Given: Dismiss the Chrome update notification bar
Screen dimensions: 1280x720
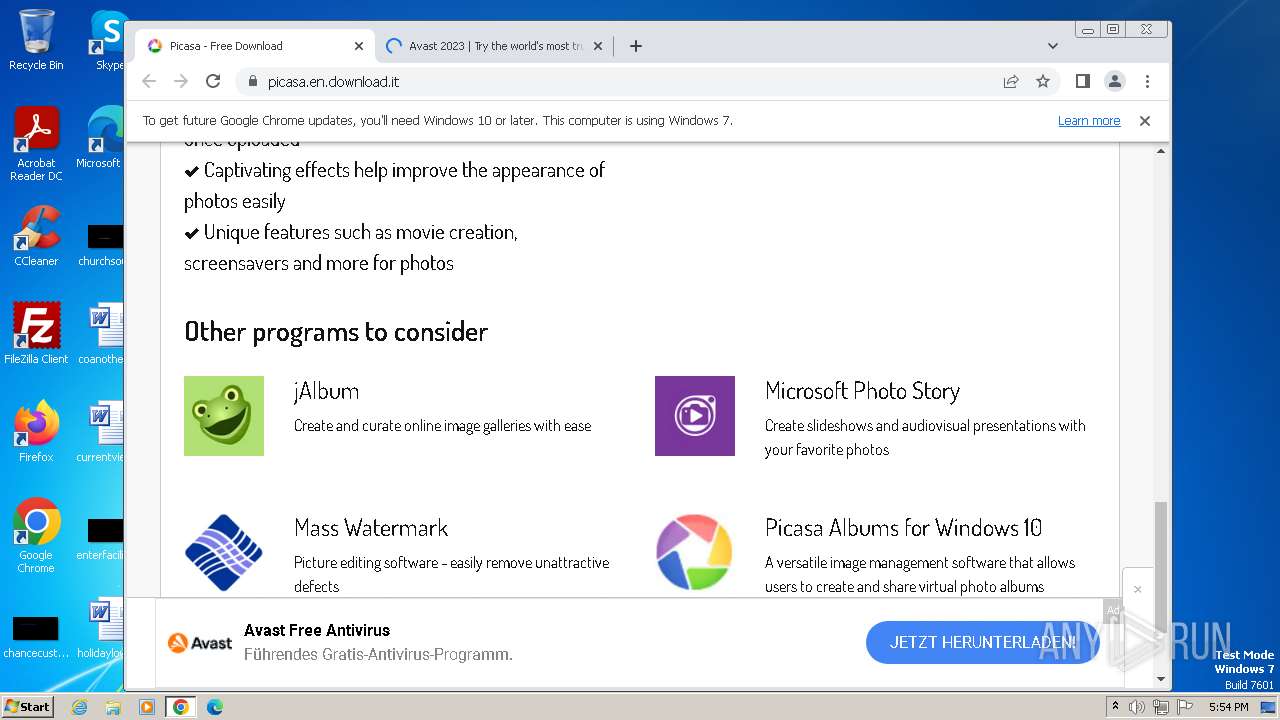Looking at the screenshot, I should pos(1145,121).
